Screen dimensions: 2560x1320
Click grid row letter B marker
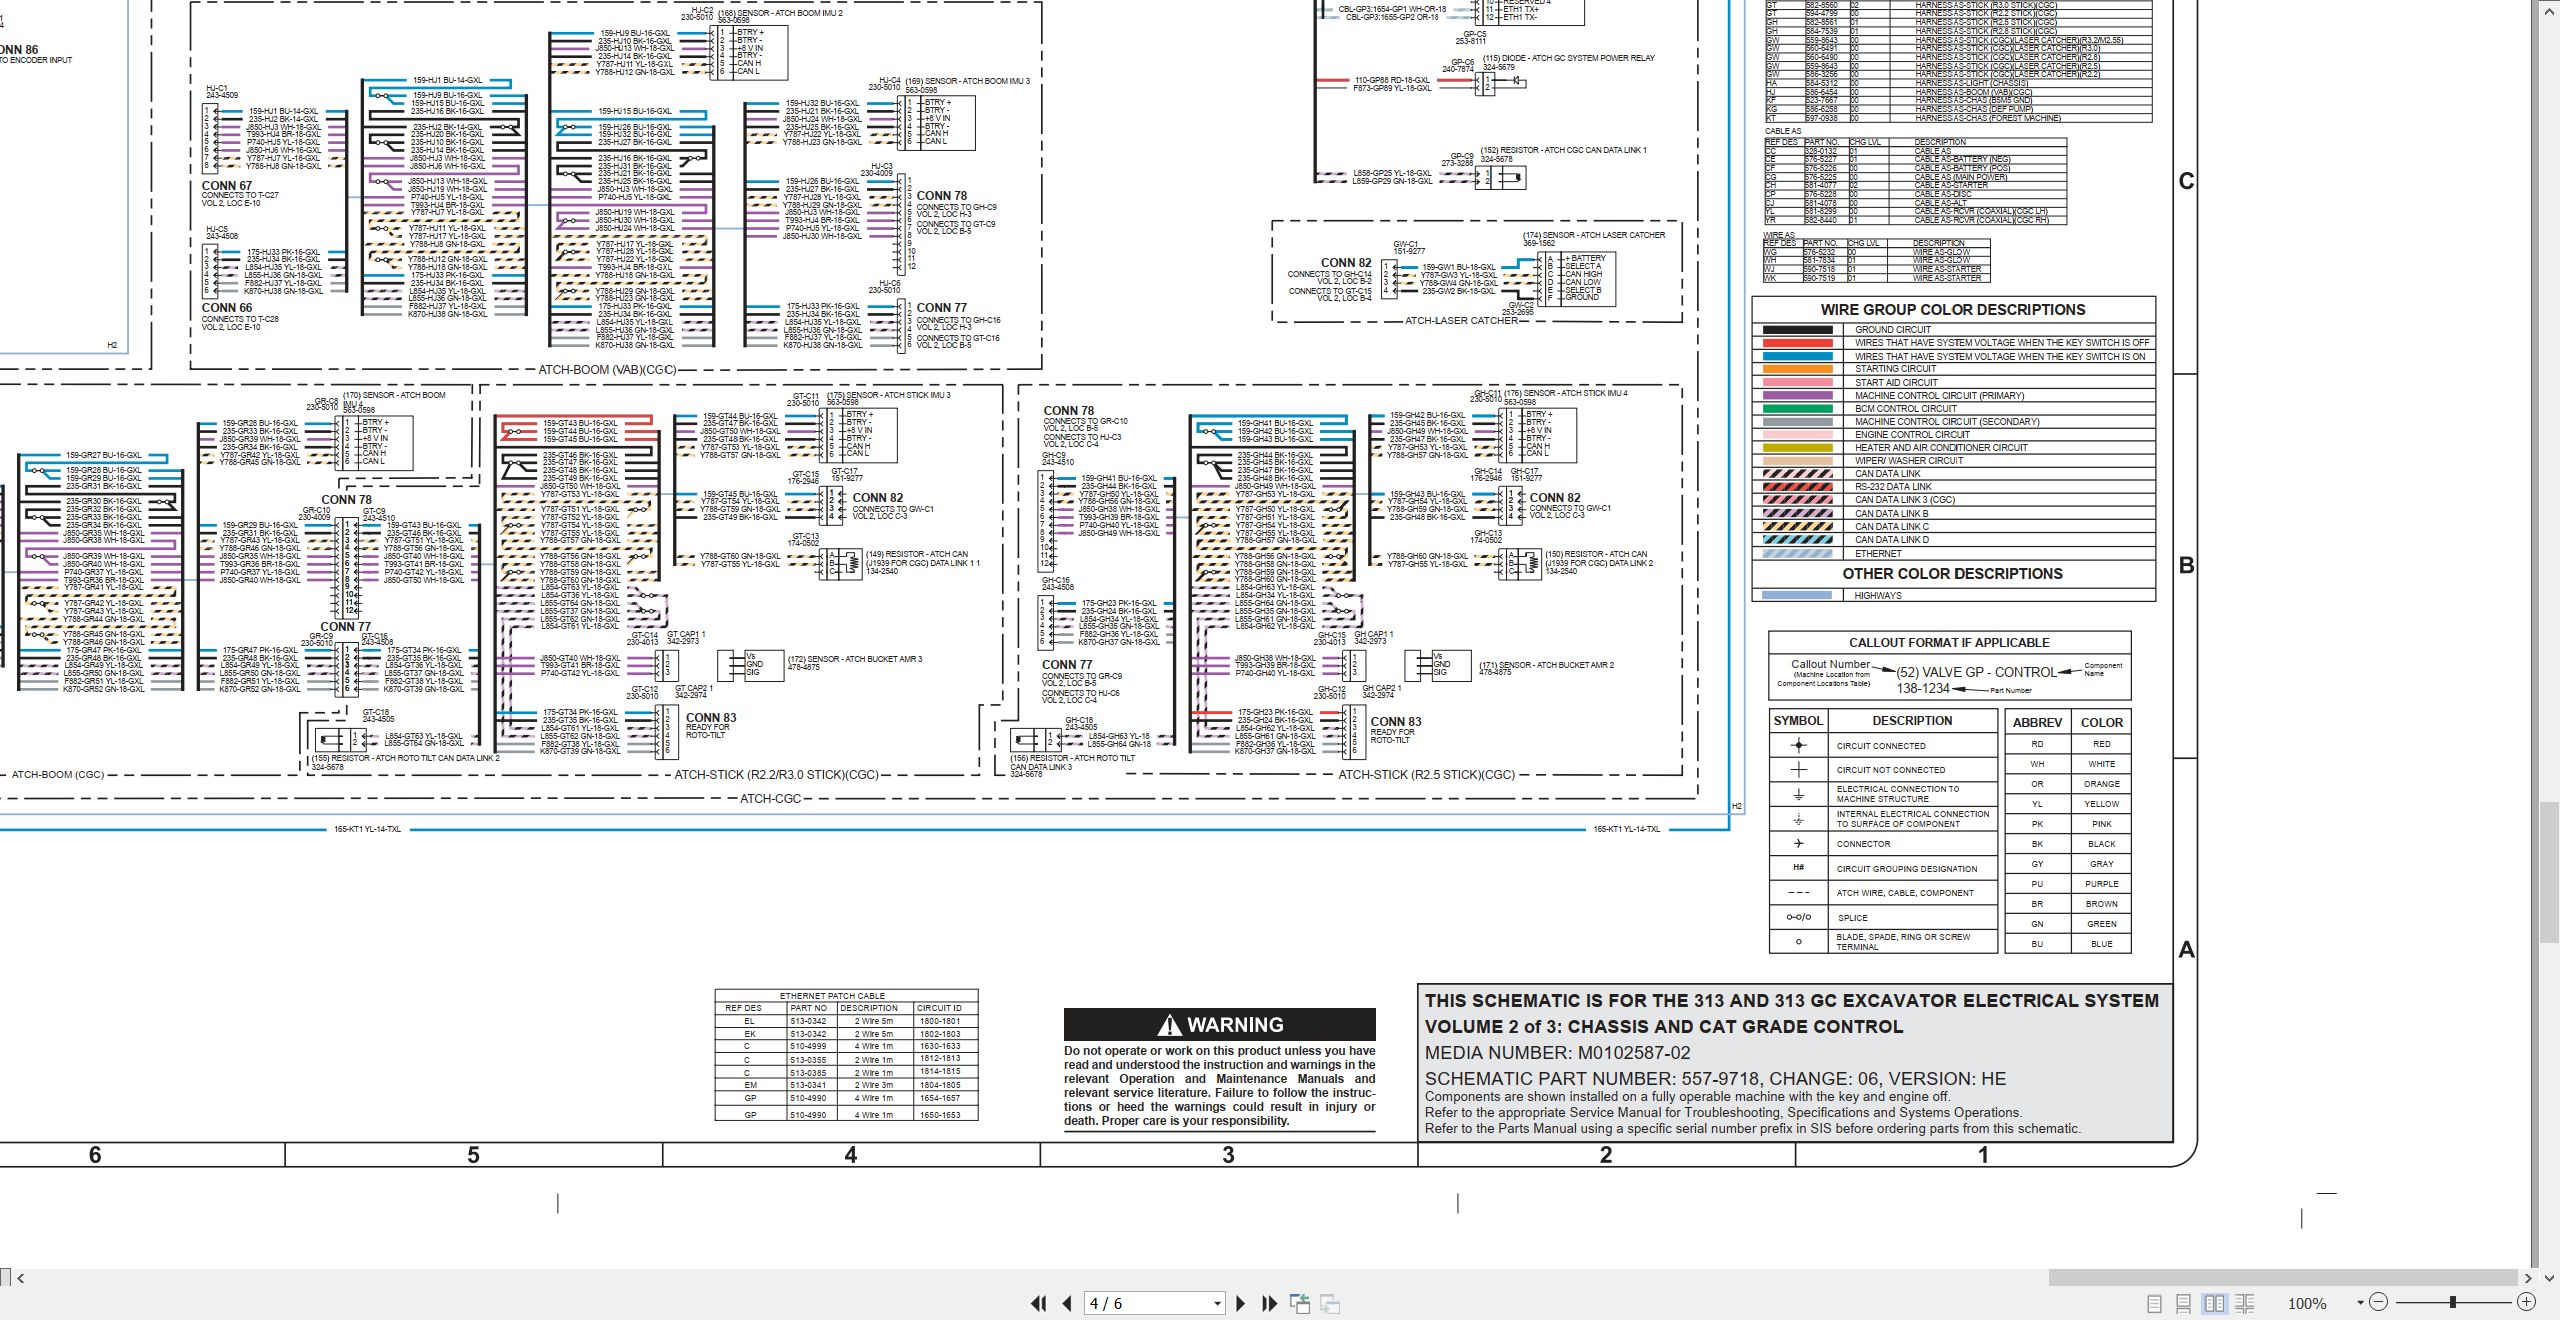click(2187, 565)
